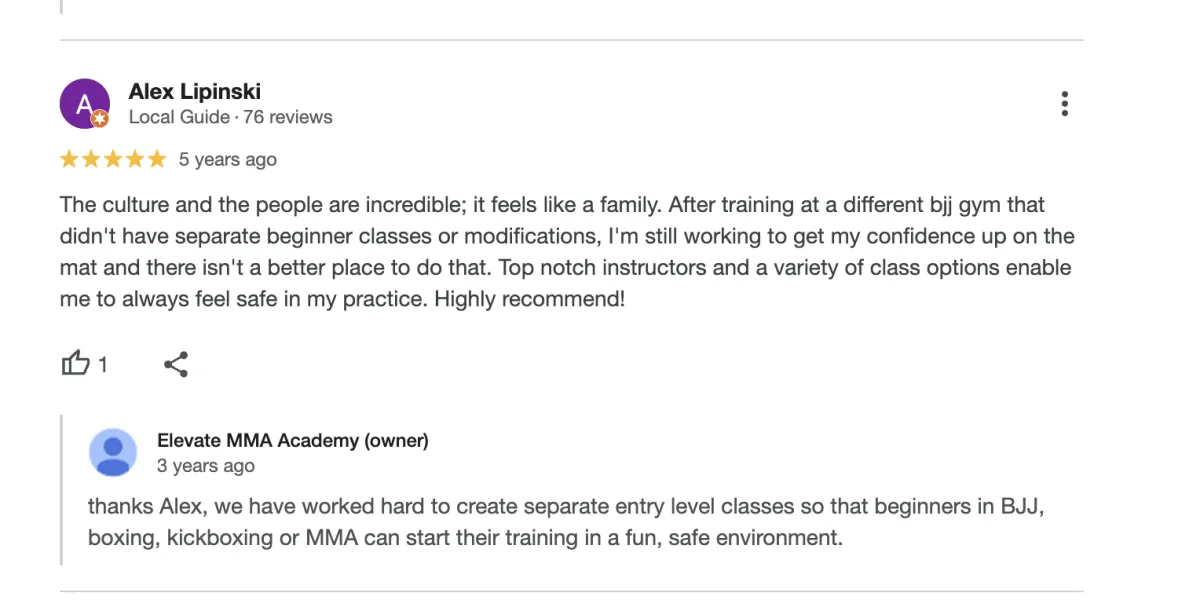The image size is (1200, 600).
Task: Open Alex Lipinski's purple profile avatar
Action: 83,102
